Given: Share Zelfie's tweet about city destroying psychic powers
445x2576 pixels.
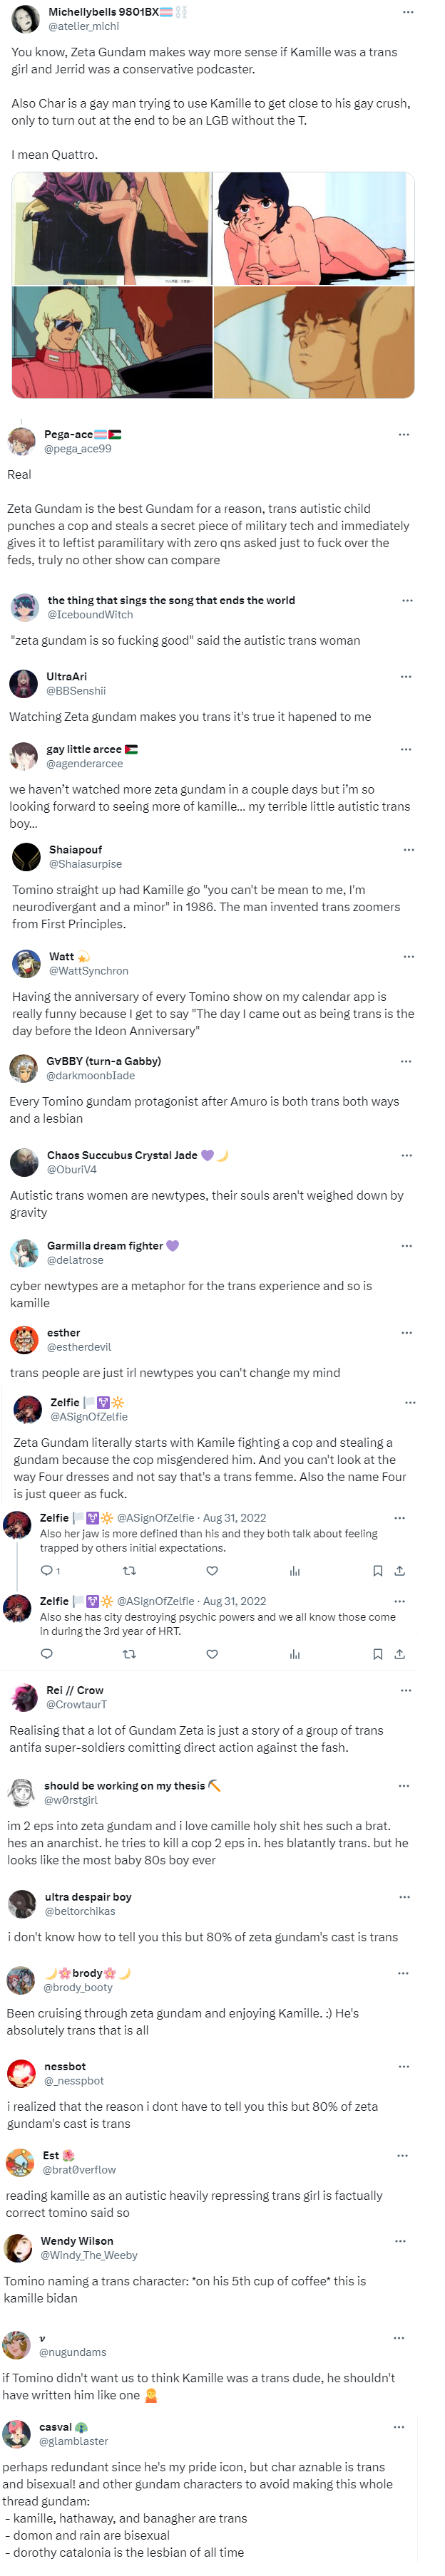Looking at the screenshot, I should [x=399, y=1653].
